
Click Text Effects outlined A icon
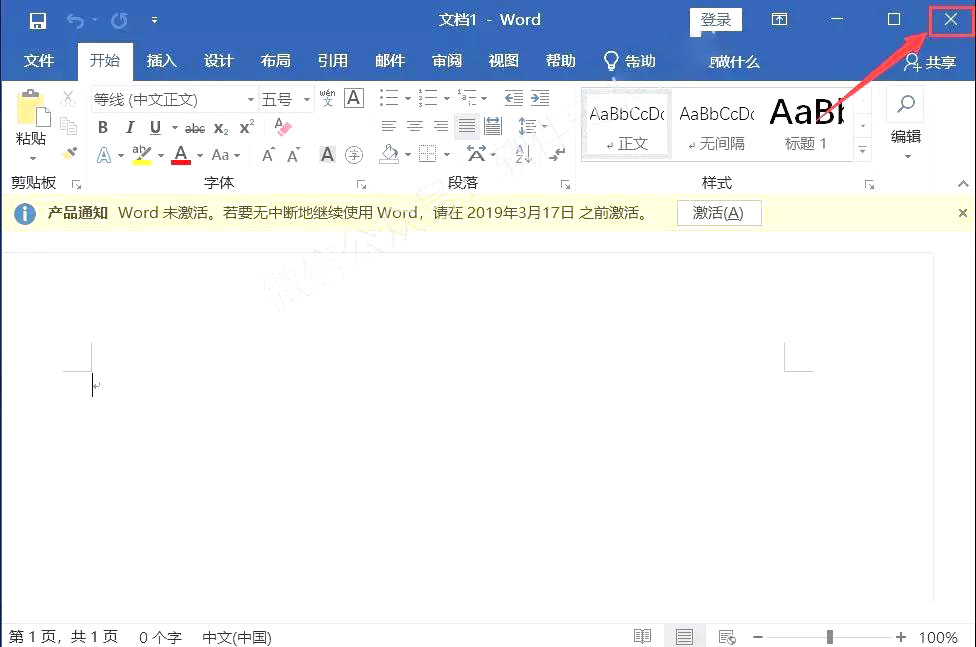[104, 154]
